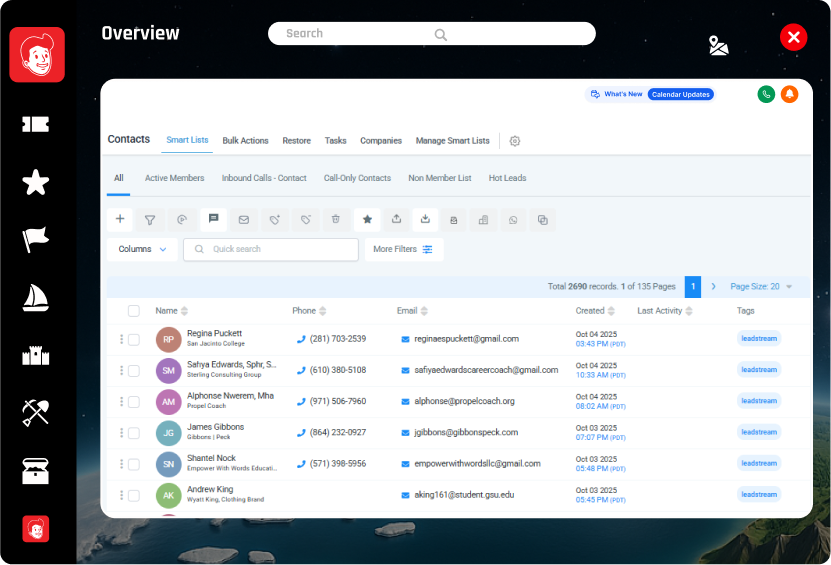Click the green phone dialer icon
This screenshot has height=565, width=831.
point(766,94)
